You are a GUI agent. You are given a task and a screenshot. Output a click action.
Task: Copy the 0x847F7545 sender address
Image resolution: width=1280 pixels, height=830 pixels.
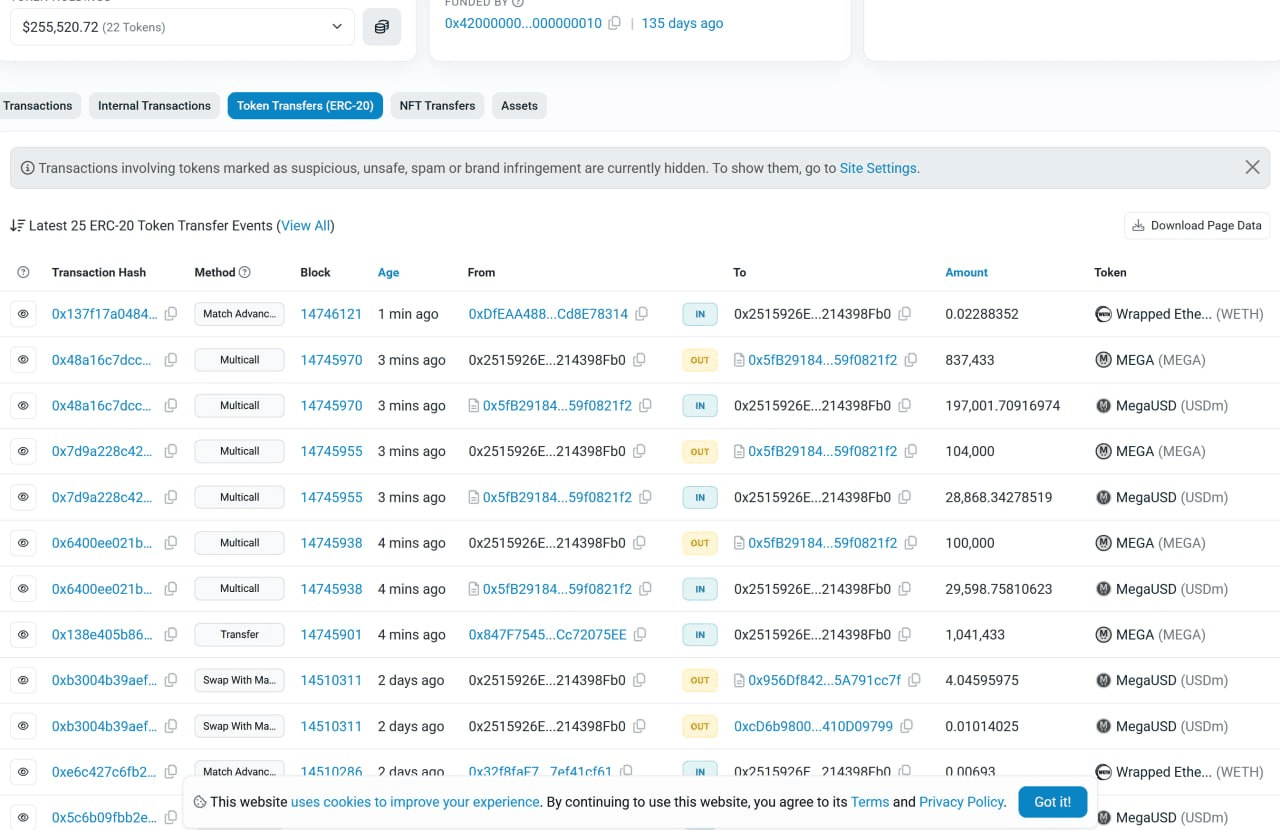coord(640,634)
